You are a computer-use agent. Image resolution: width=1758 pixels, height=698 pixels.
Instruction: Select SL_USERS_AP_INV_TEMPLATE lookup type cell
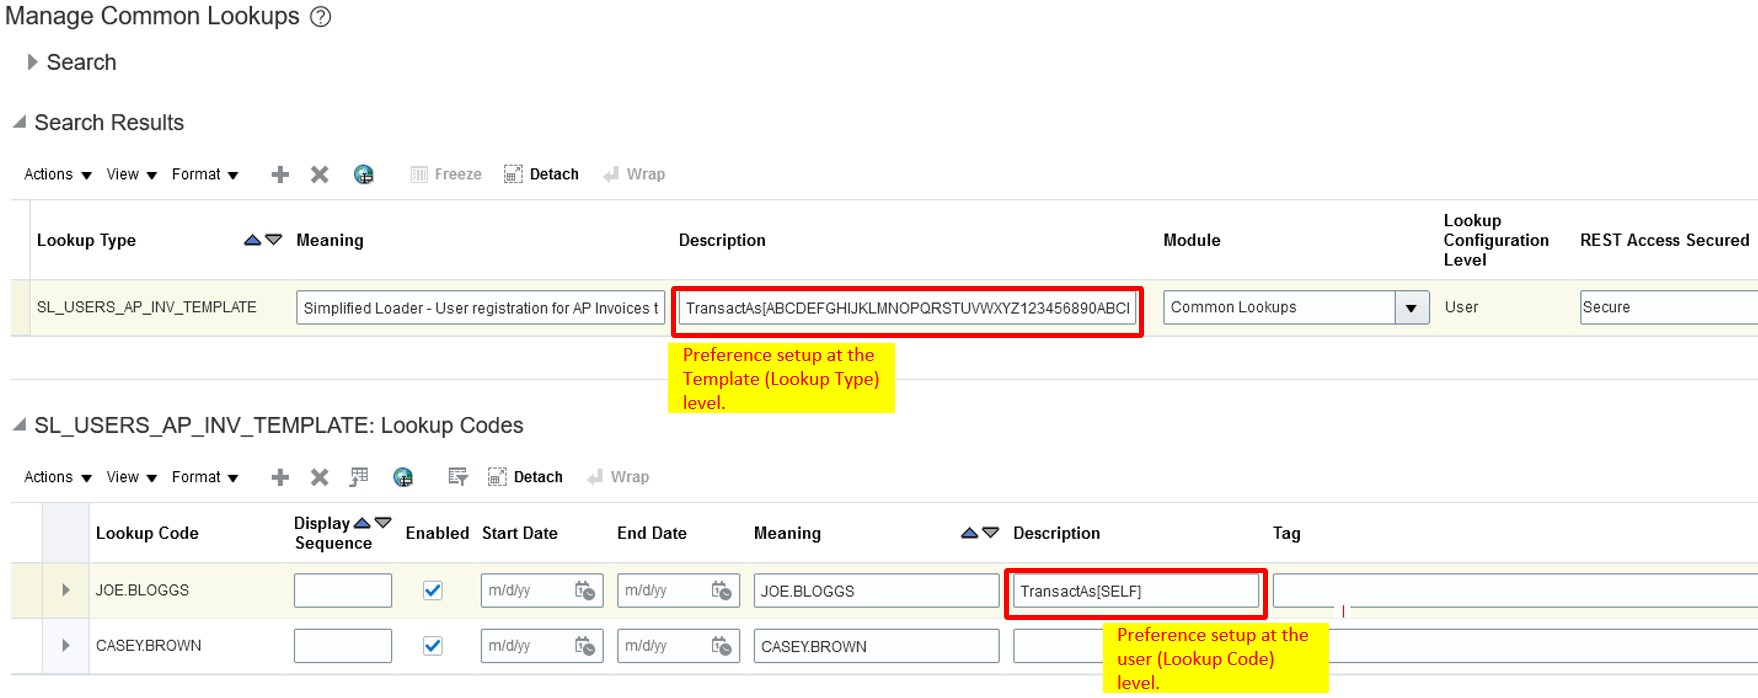coord(147,307)
